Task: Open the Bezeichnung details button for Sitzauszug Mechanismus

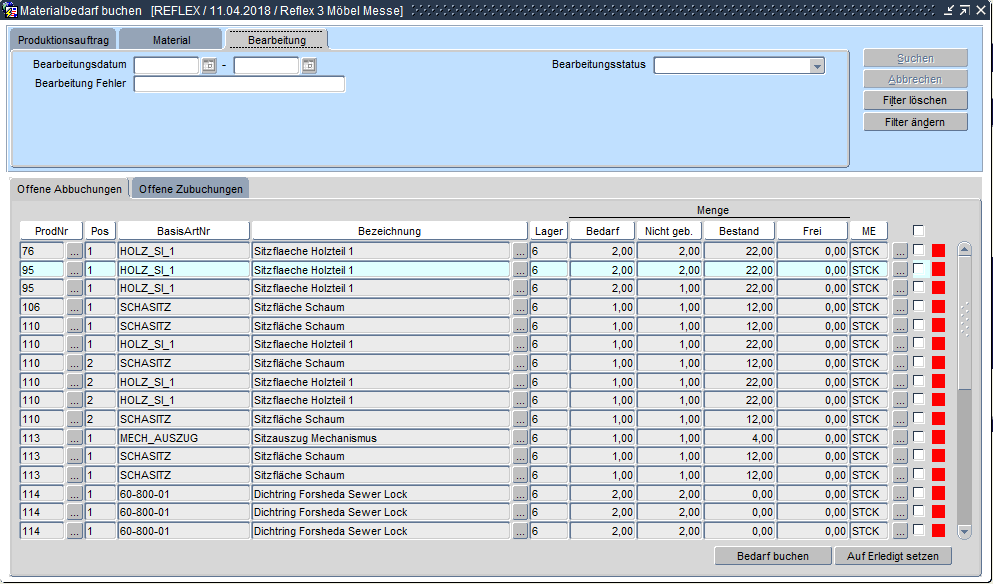Action: tap(520, 438)
